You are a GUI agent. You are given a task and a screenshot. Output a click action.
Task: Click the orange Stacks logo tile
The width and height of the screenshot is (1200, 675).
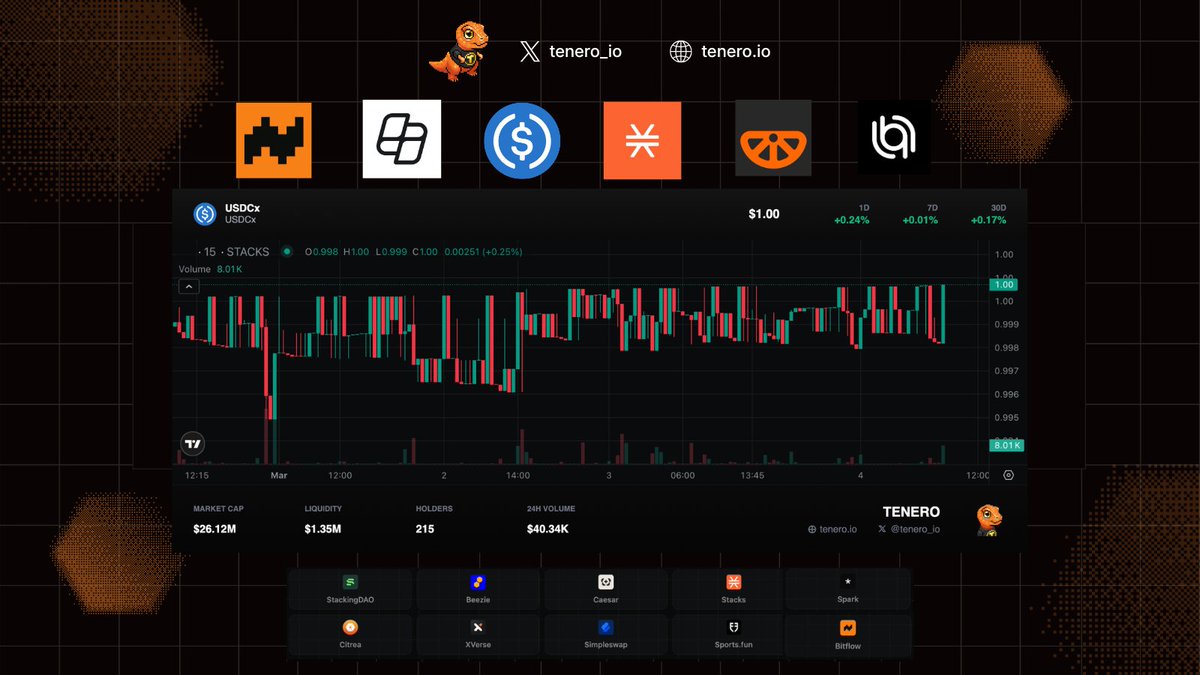click(642, 140)
